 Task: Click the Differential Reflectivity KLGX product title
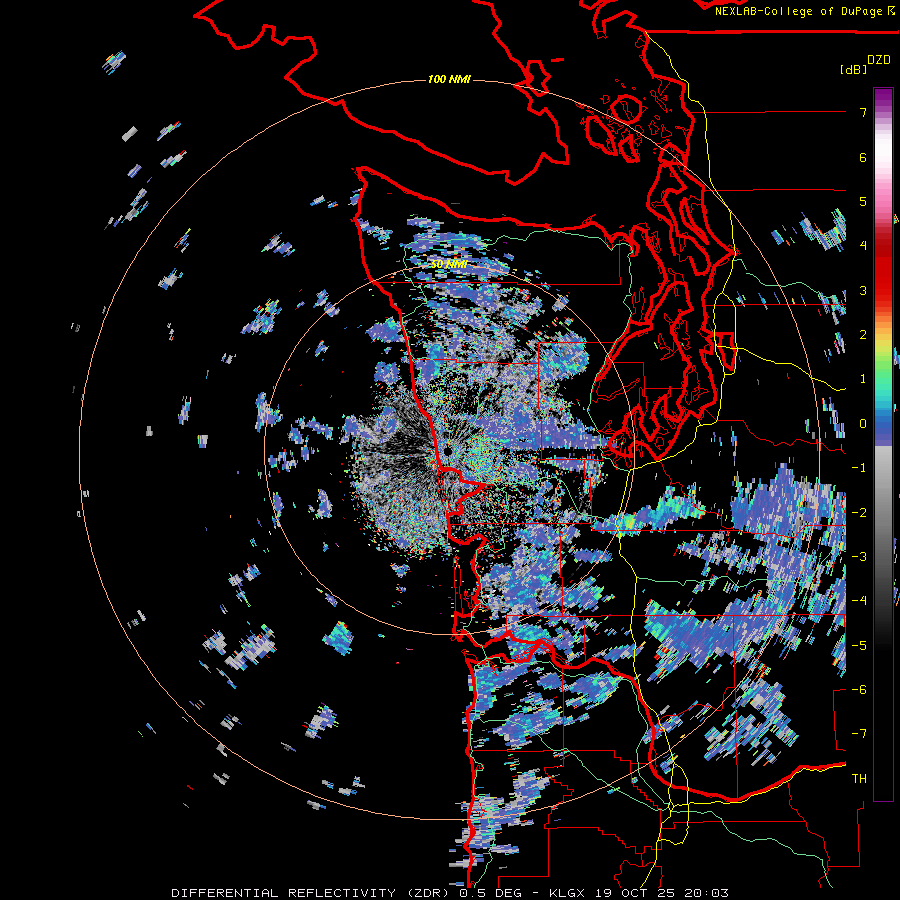tap(450, 893)
